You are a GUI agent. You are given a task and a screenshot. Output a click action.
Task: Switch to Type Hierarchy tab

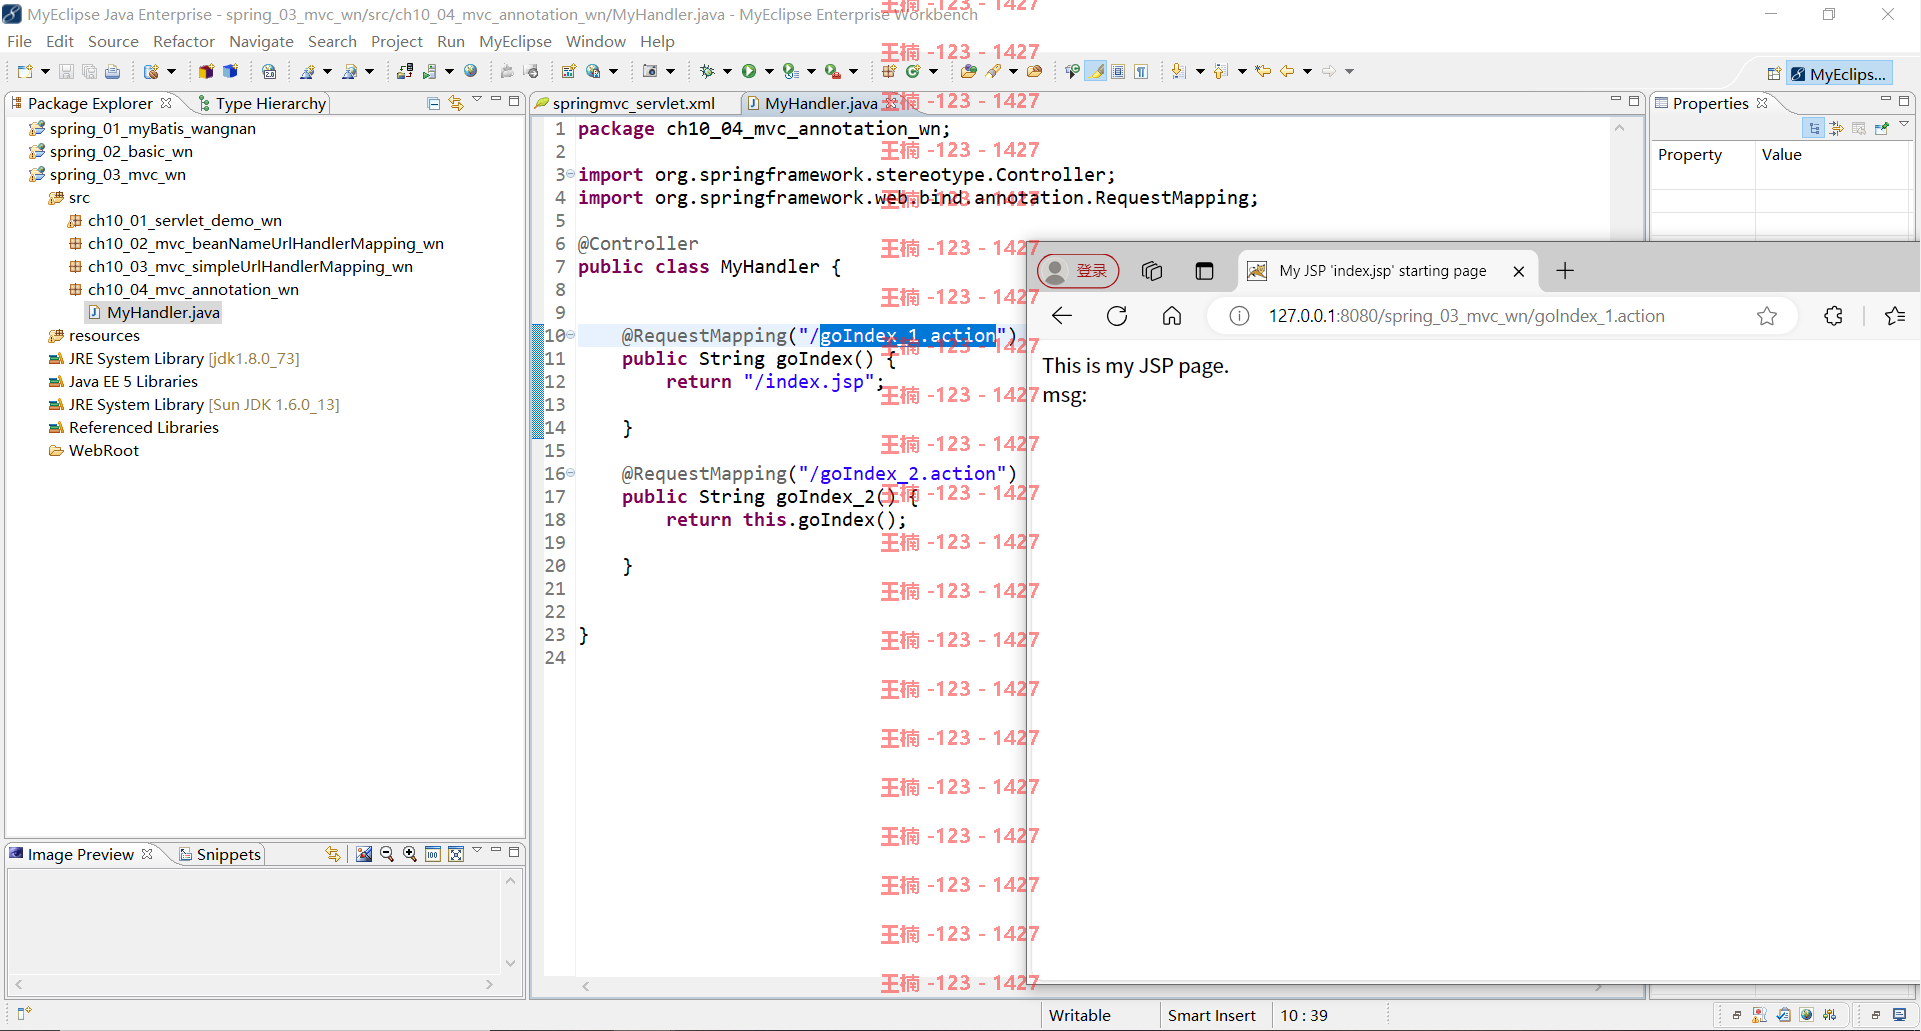click(x=262, y=103)
